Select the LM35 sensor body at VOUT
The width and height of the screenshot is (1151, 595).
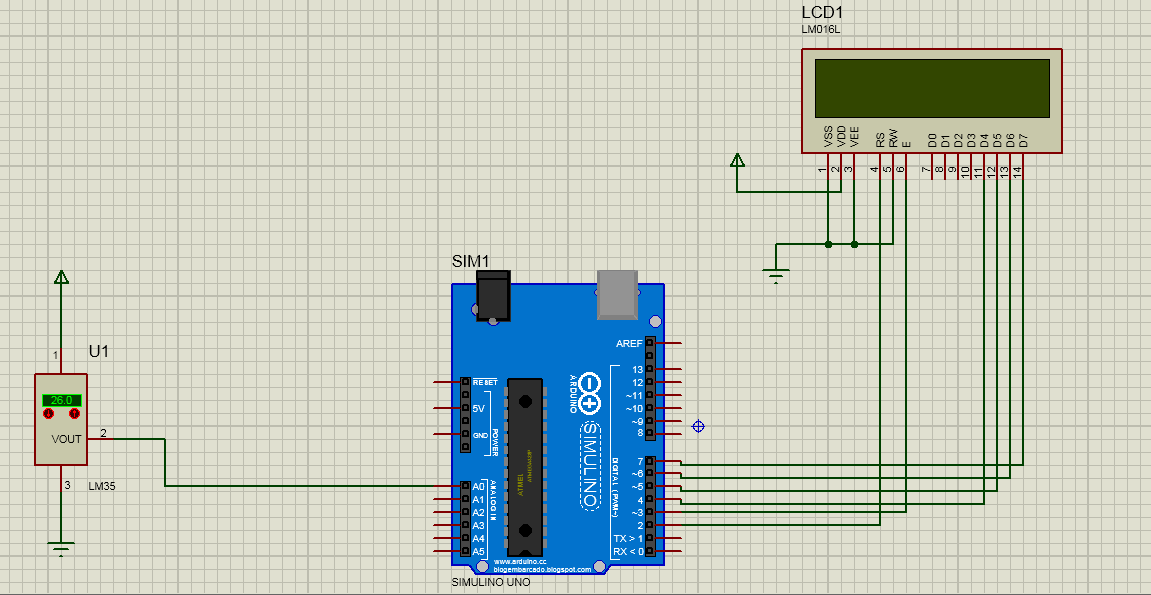pos(61,419)
